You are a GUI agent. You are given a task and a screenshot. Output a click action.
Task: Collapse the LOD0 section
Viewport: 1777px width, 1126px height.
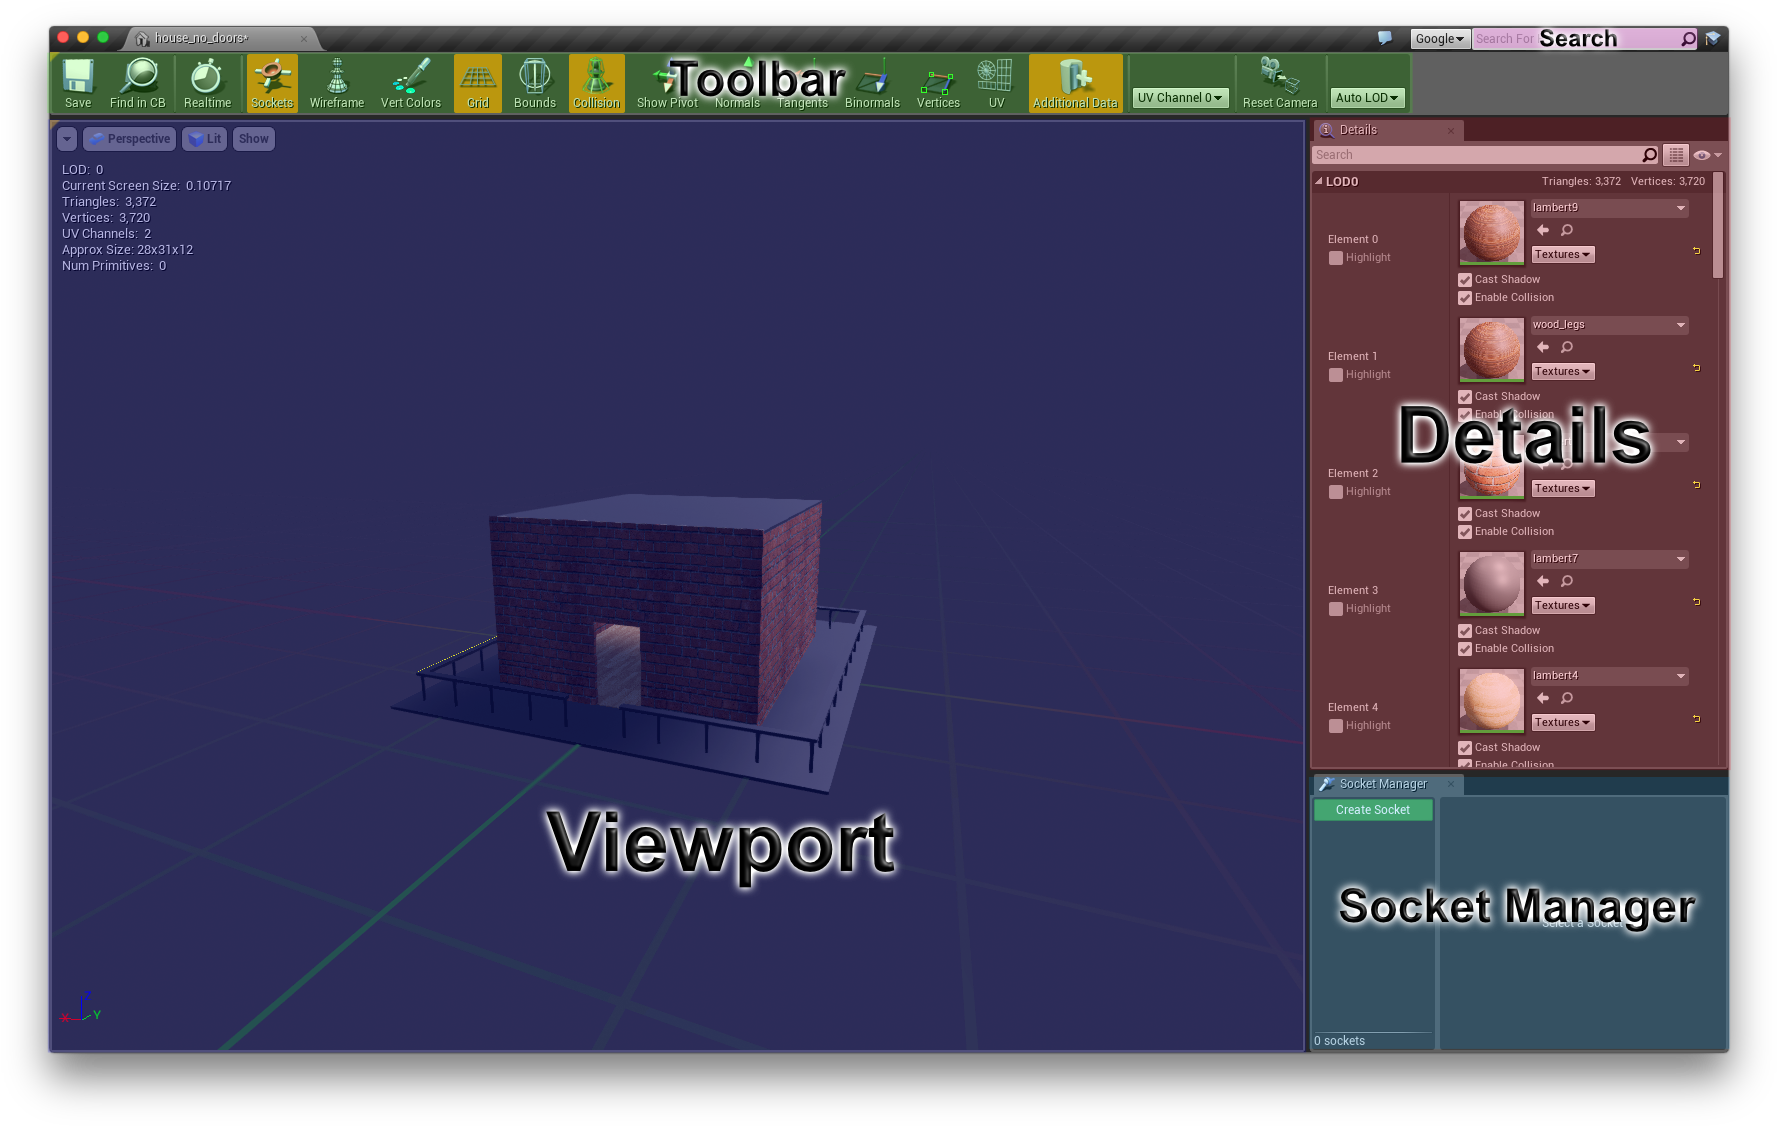tap(1318, 181)
